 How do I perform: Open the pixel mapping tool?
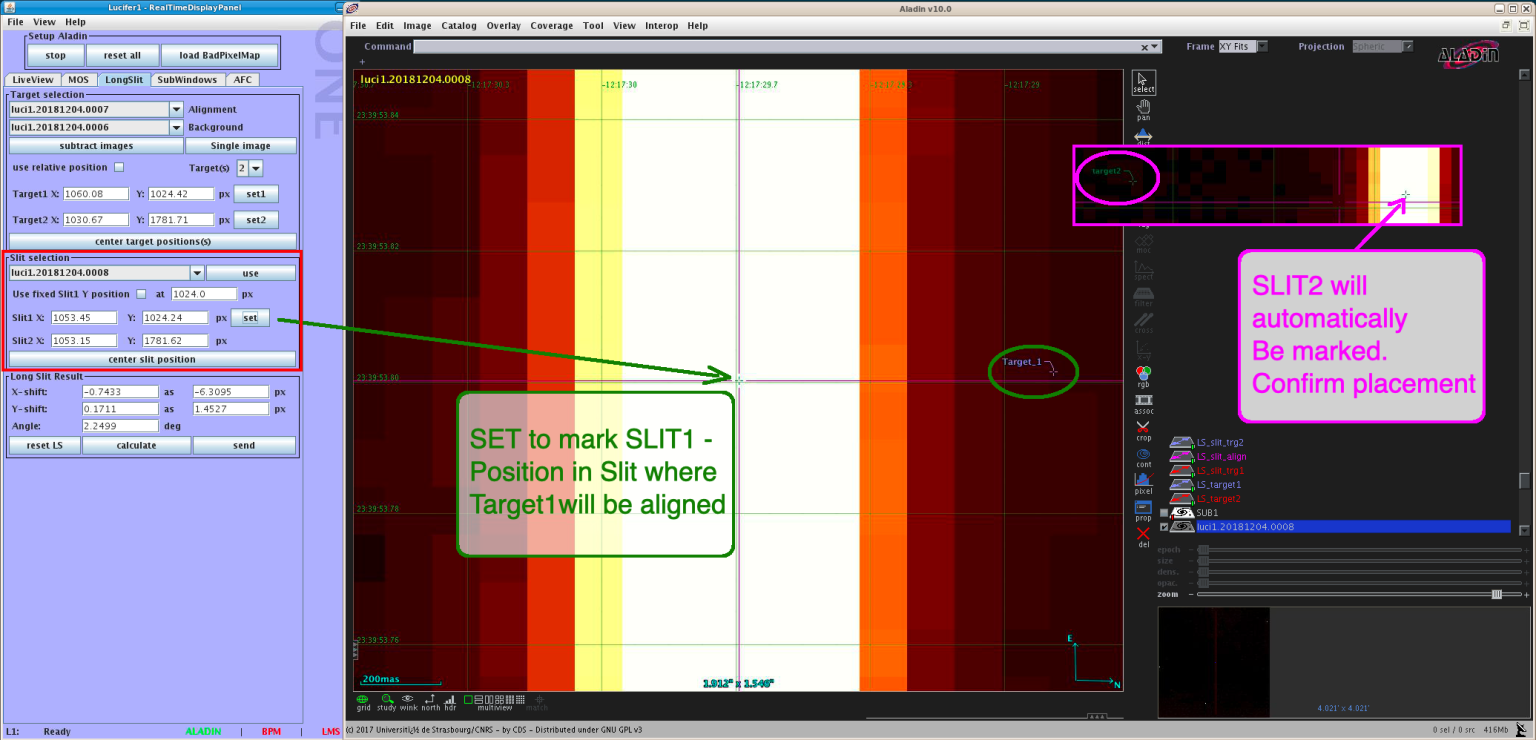pos(1143,484)
